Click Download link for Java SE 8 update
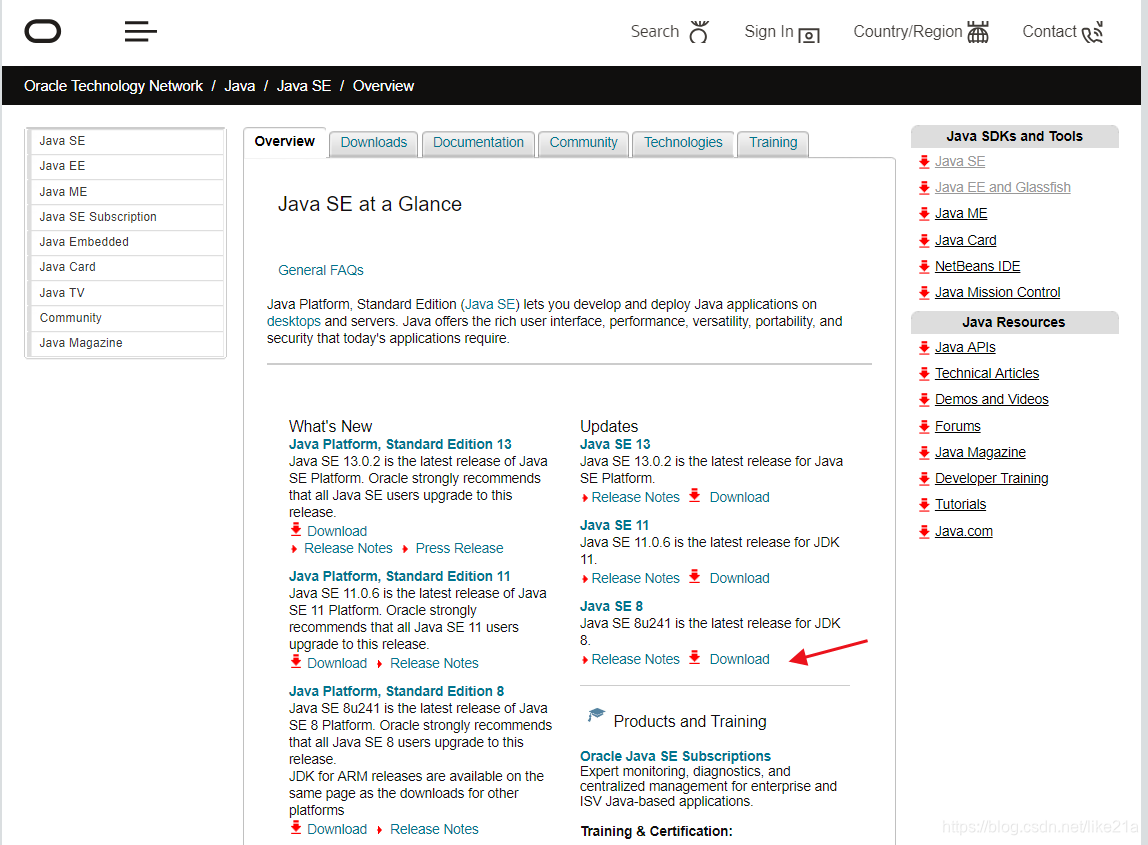 739,659
